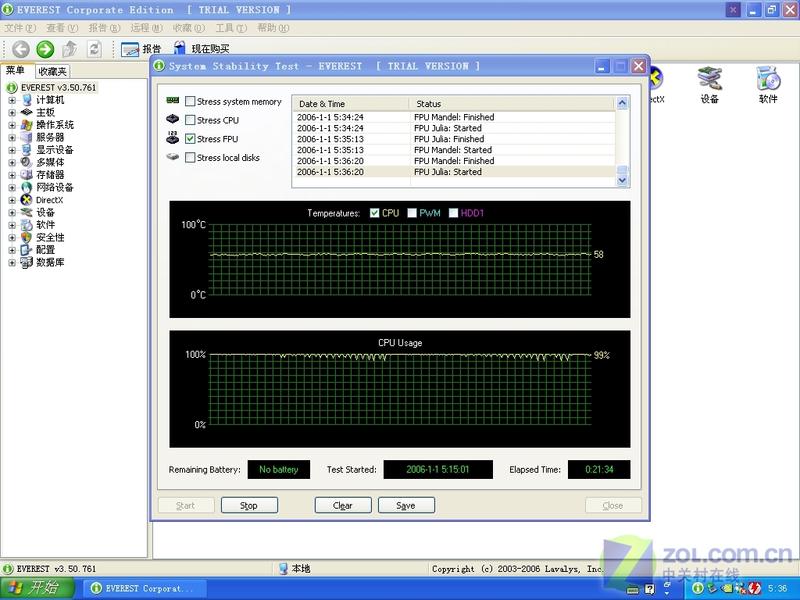
Task: Select the 显示设备 tree icon
Action: 27,150
